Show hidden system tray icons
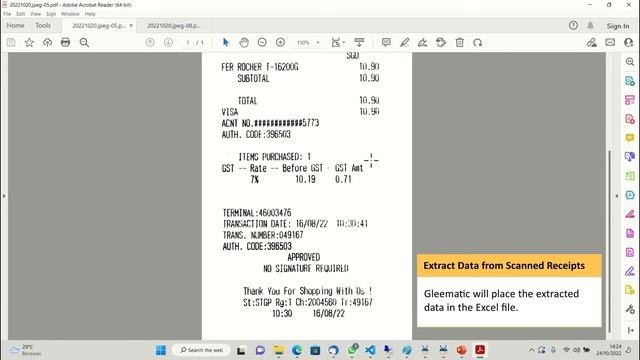This screenshot has height=360, width=640. [531, 350]
